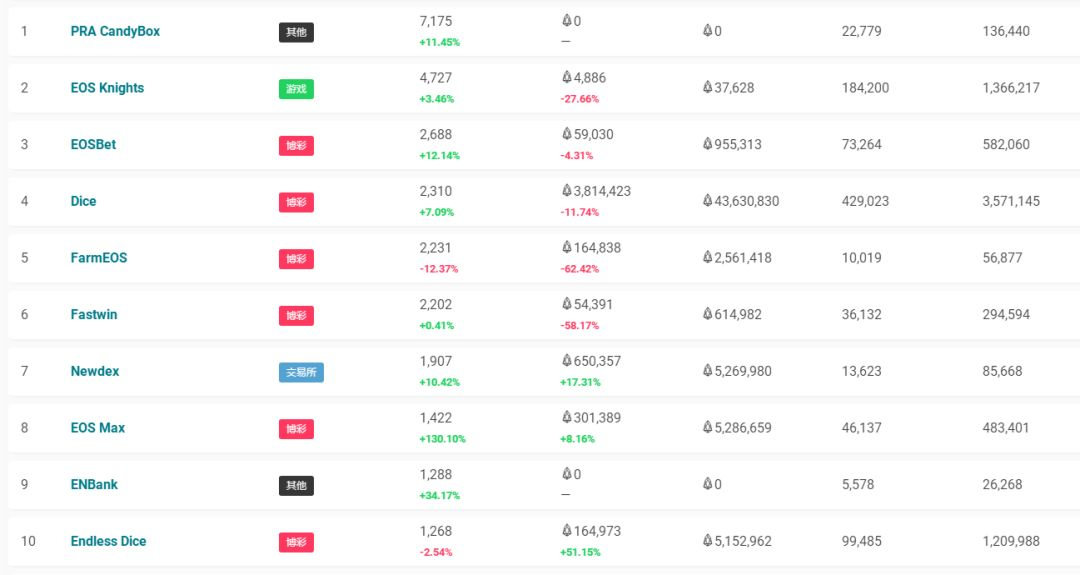The width and height of the screenshot is (1080, 575).
Task: Select rank number 10 in the Endless Dice row
Action: pos(28,541)
